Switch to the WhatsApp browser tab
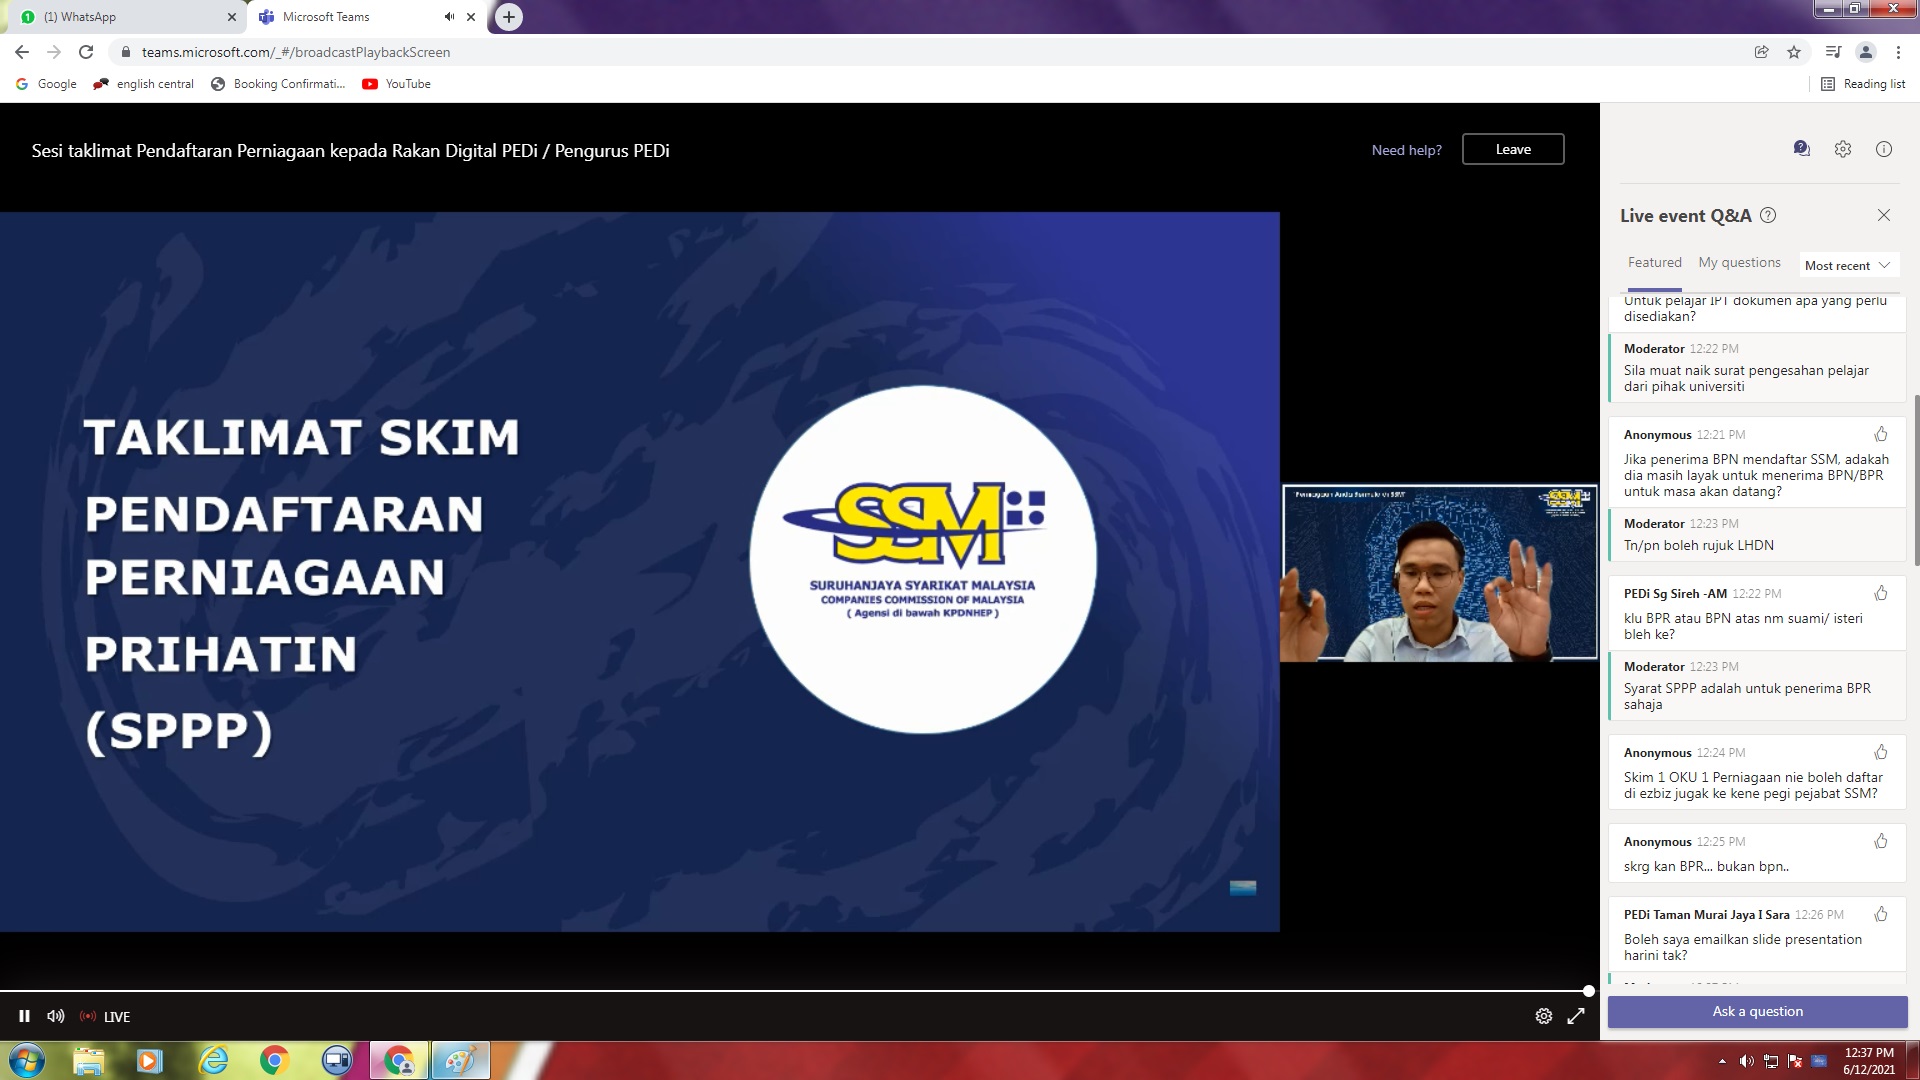Screen dimensions: 1920x1080 pos(128,17)
